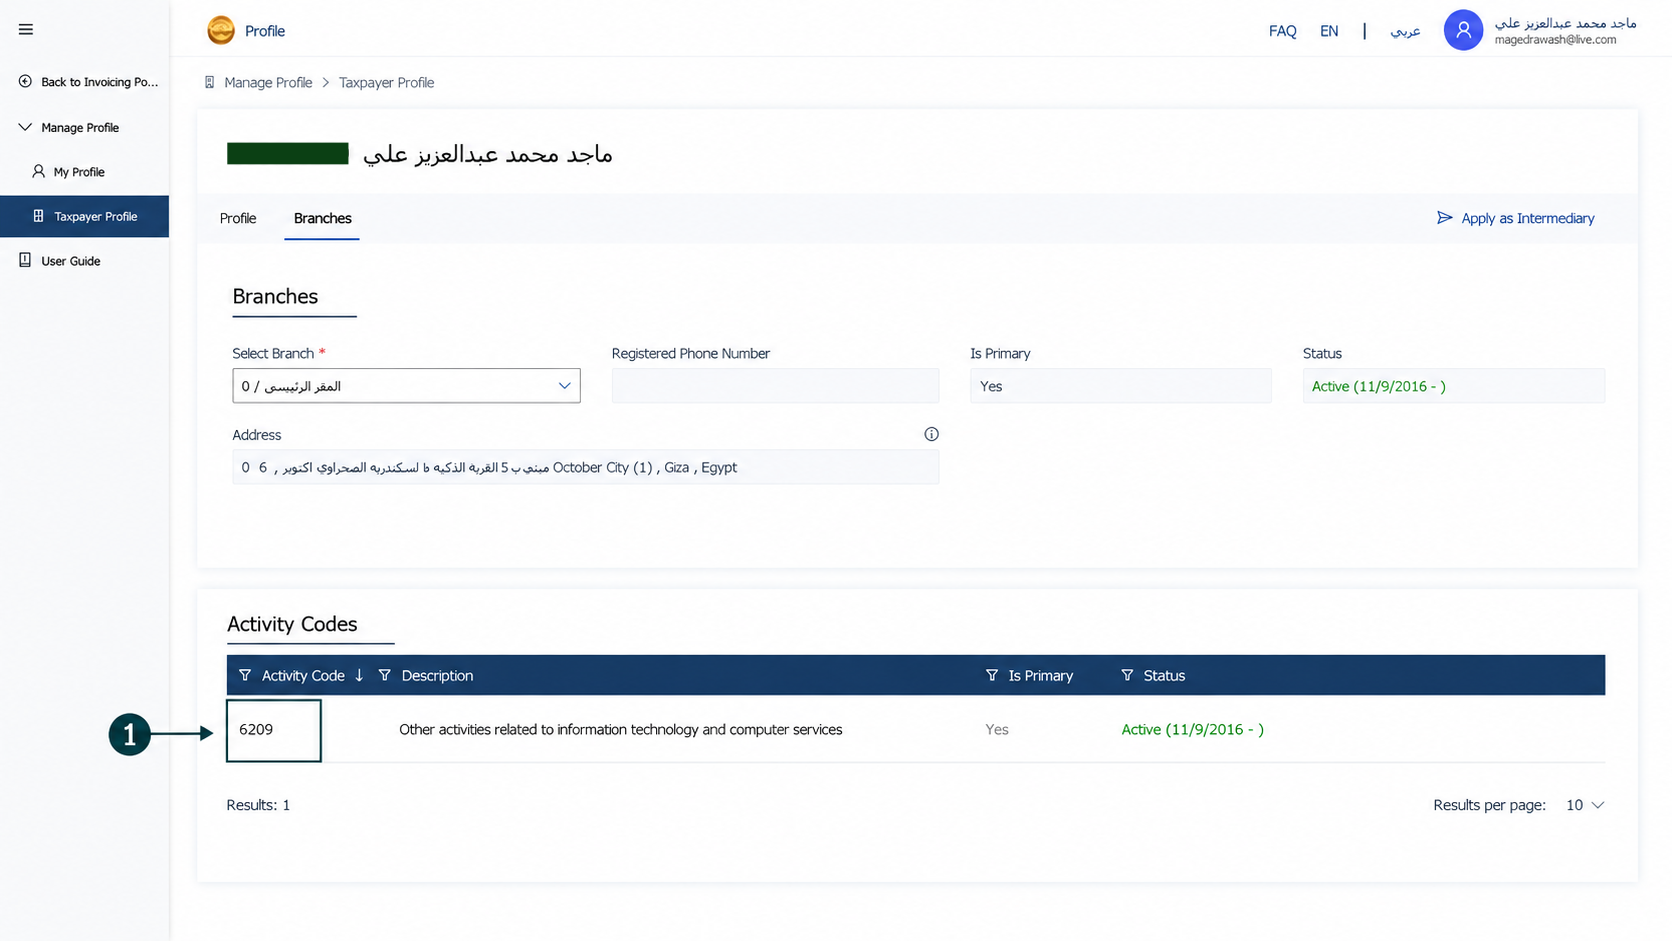Click the magedrawash@live.com email text
Viewport: 1672px width, 941px height.
pyautogui.click(x=1555, y=40)
